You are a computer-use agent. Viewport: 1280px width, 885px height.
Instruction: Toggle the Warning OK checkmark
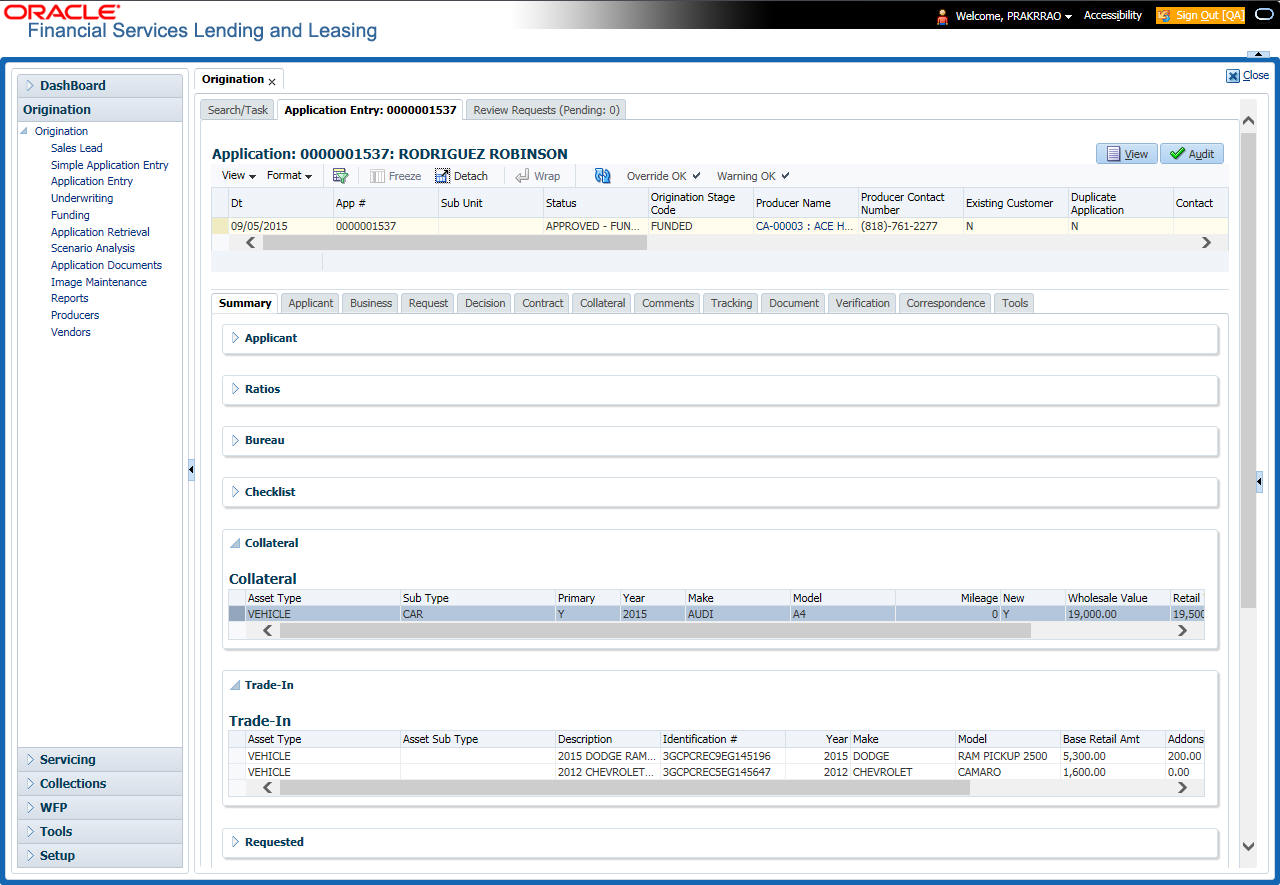[x=785, y=176]
